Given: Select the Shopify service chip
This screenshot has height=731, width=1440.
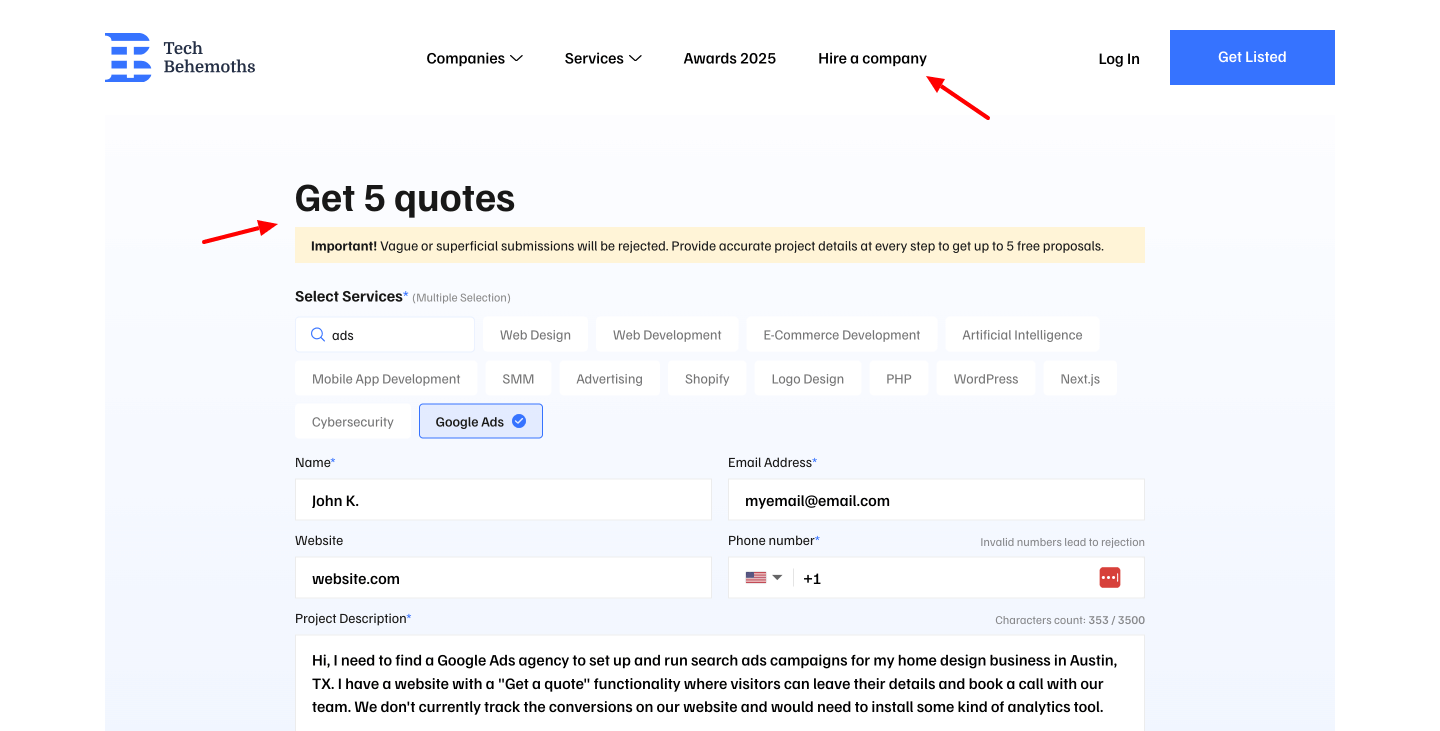Looking at the screenshot, I should click(707, 379).
